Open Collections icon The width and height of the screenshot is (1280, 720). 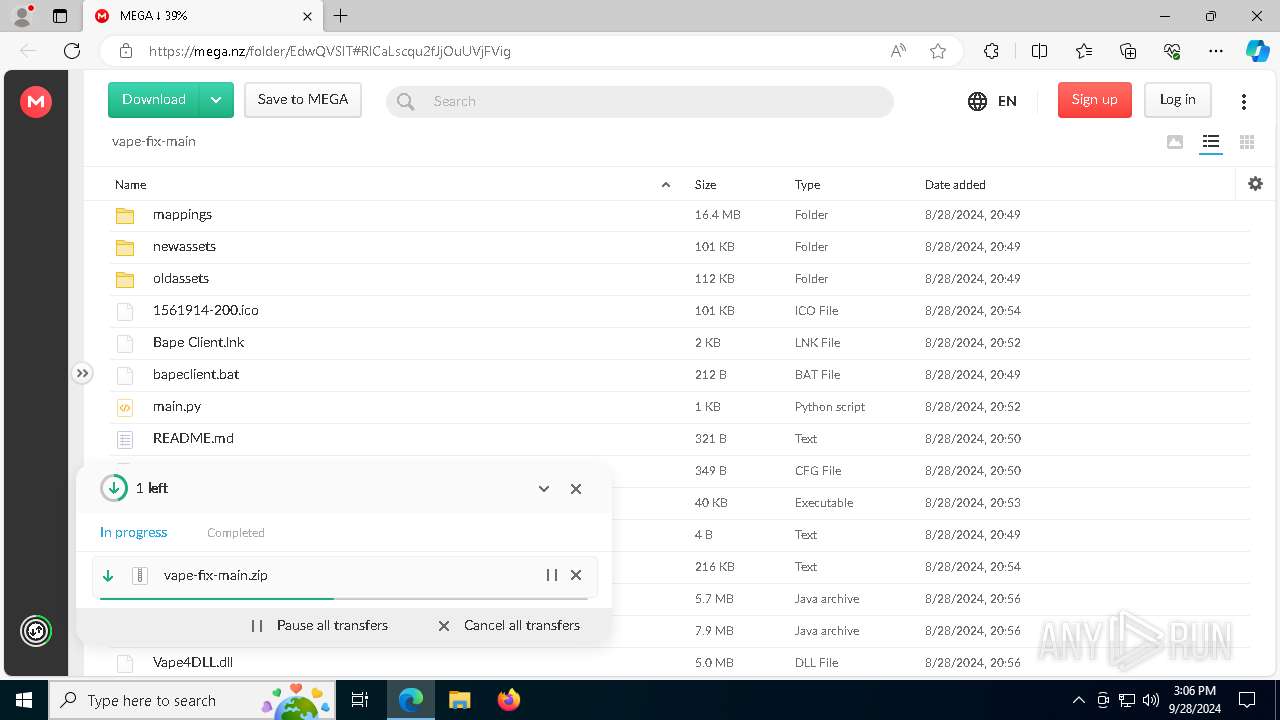click(1128, 51)
